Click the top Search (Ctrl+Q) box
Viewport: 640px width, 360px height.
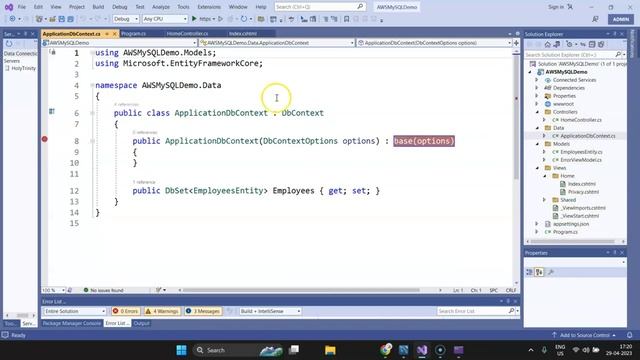[320, 7]
